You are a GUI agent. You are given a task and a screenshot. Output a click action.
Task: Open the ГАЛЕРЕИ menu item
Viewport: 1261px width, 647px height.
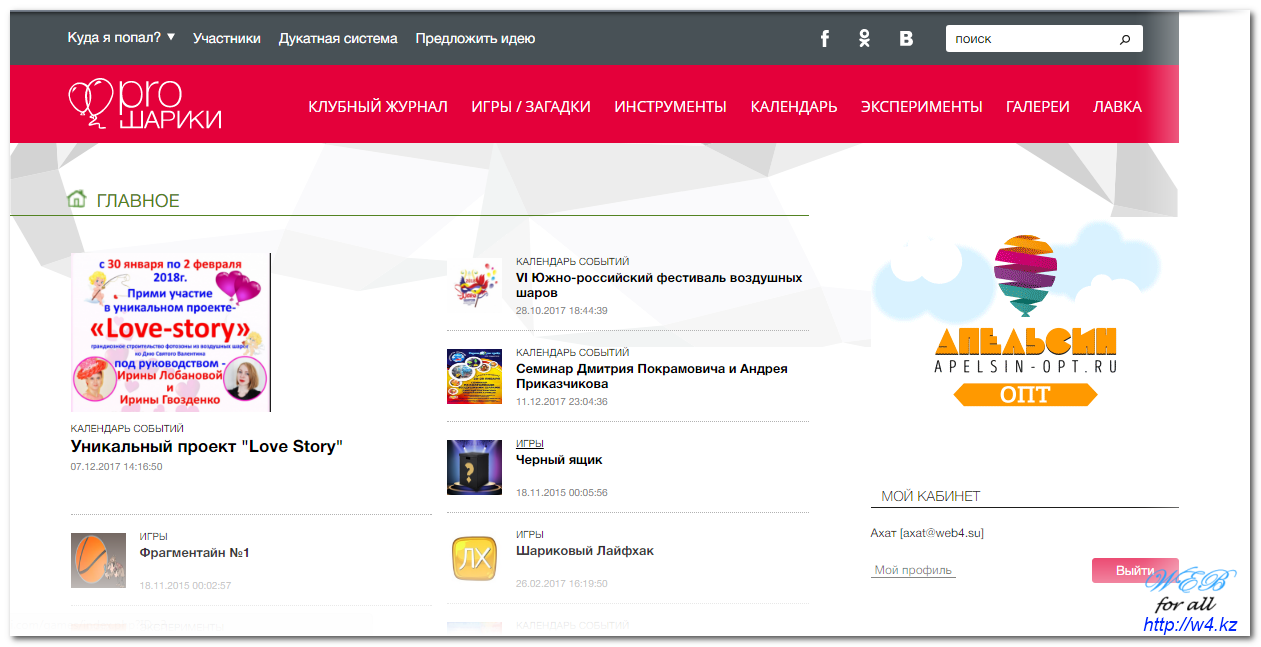pos(1038,106)
